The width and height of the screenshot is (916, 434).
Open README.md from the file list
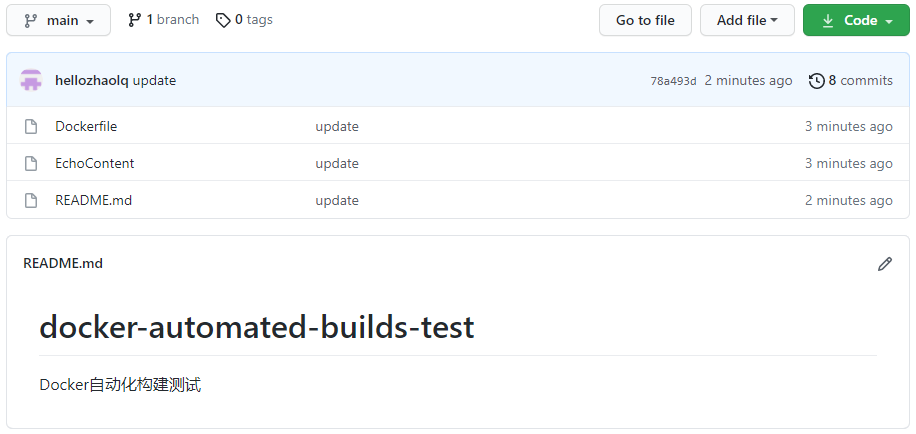pos(93,201)
